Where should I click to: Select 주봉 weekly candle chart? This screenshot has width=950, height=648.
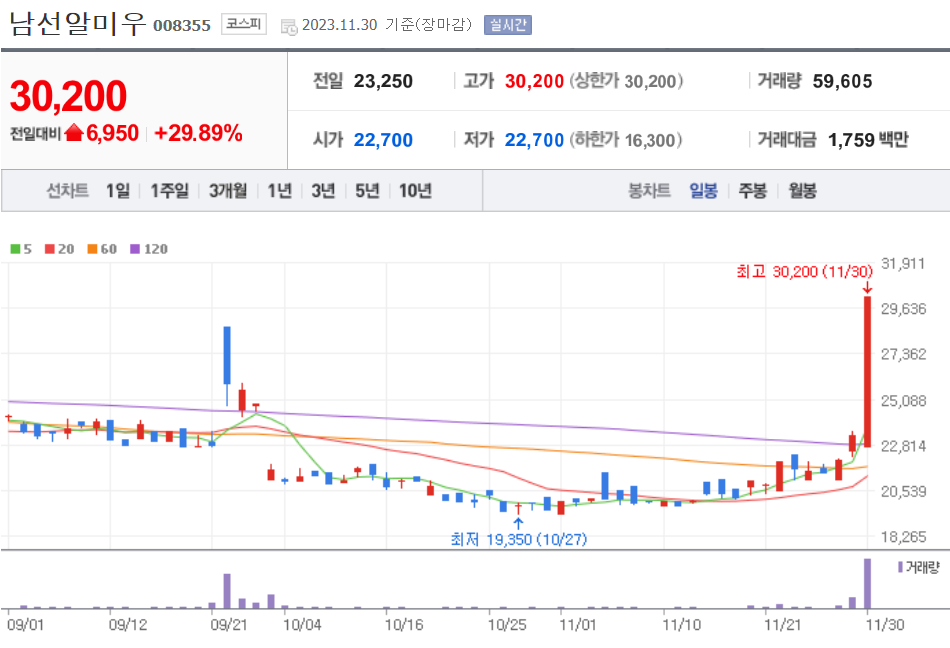pyautogui.click(x=752, y=191)
